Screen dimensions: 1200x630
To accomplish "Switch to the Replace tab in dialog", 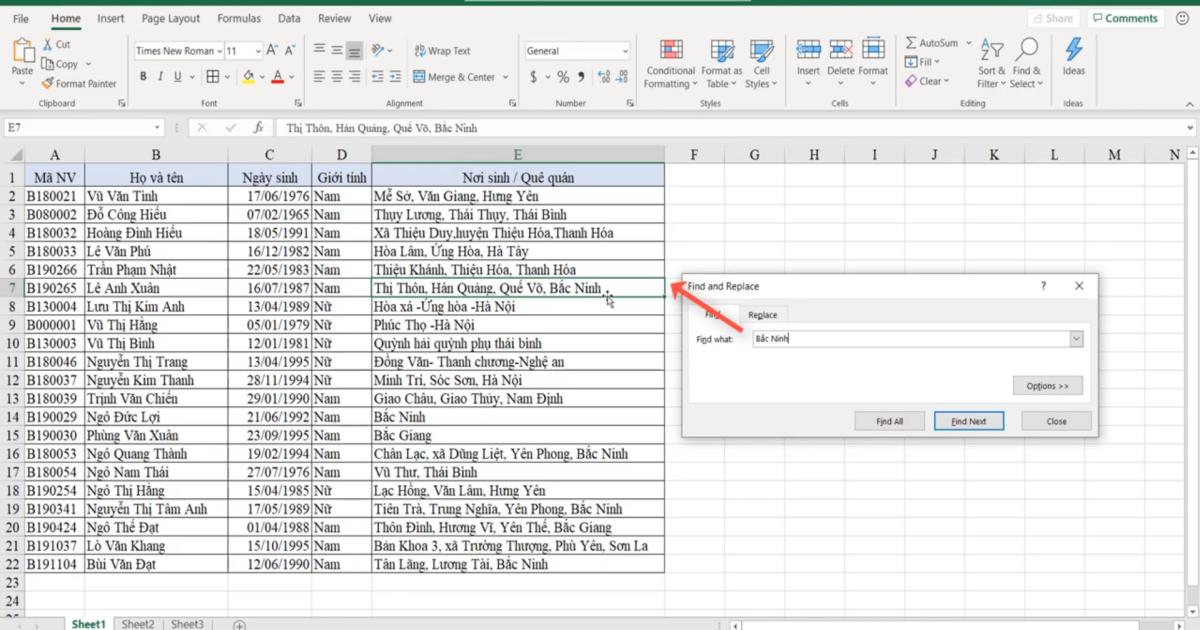I will [x=762, y=315].
